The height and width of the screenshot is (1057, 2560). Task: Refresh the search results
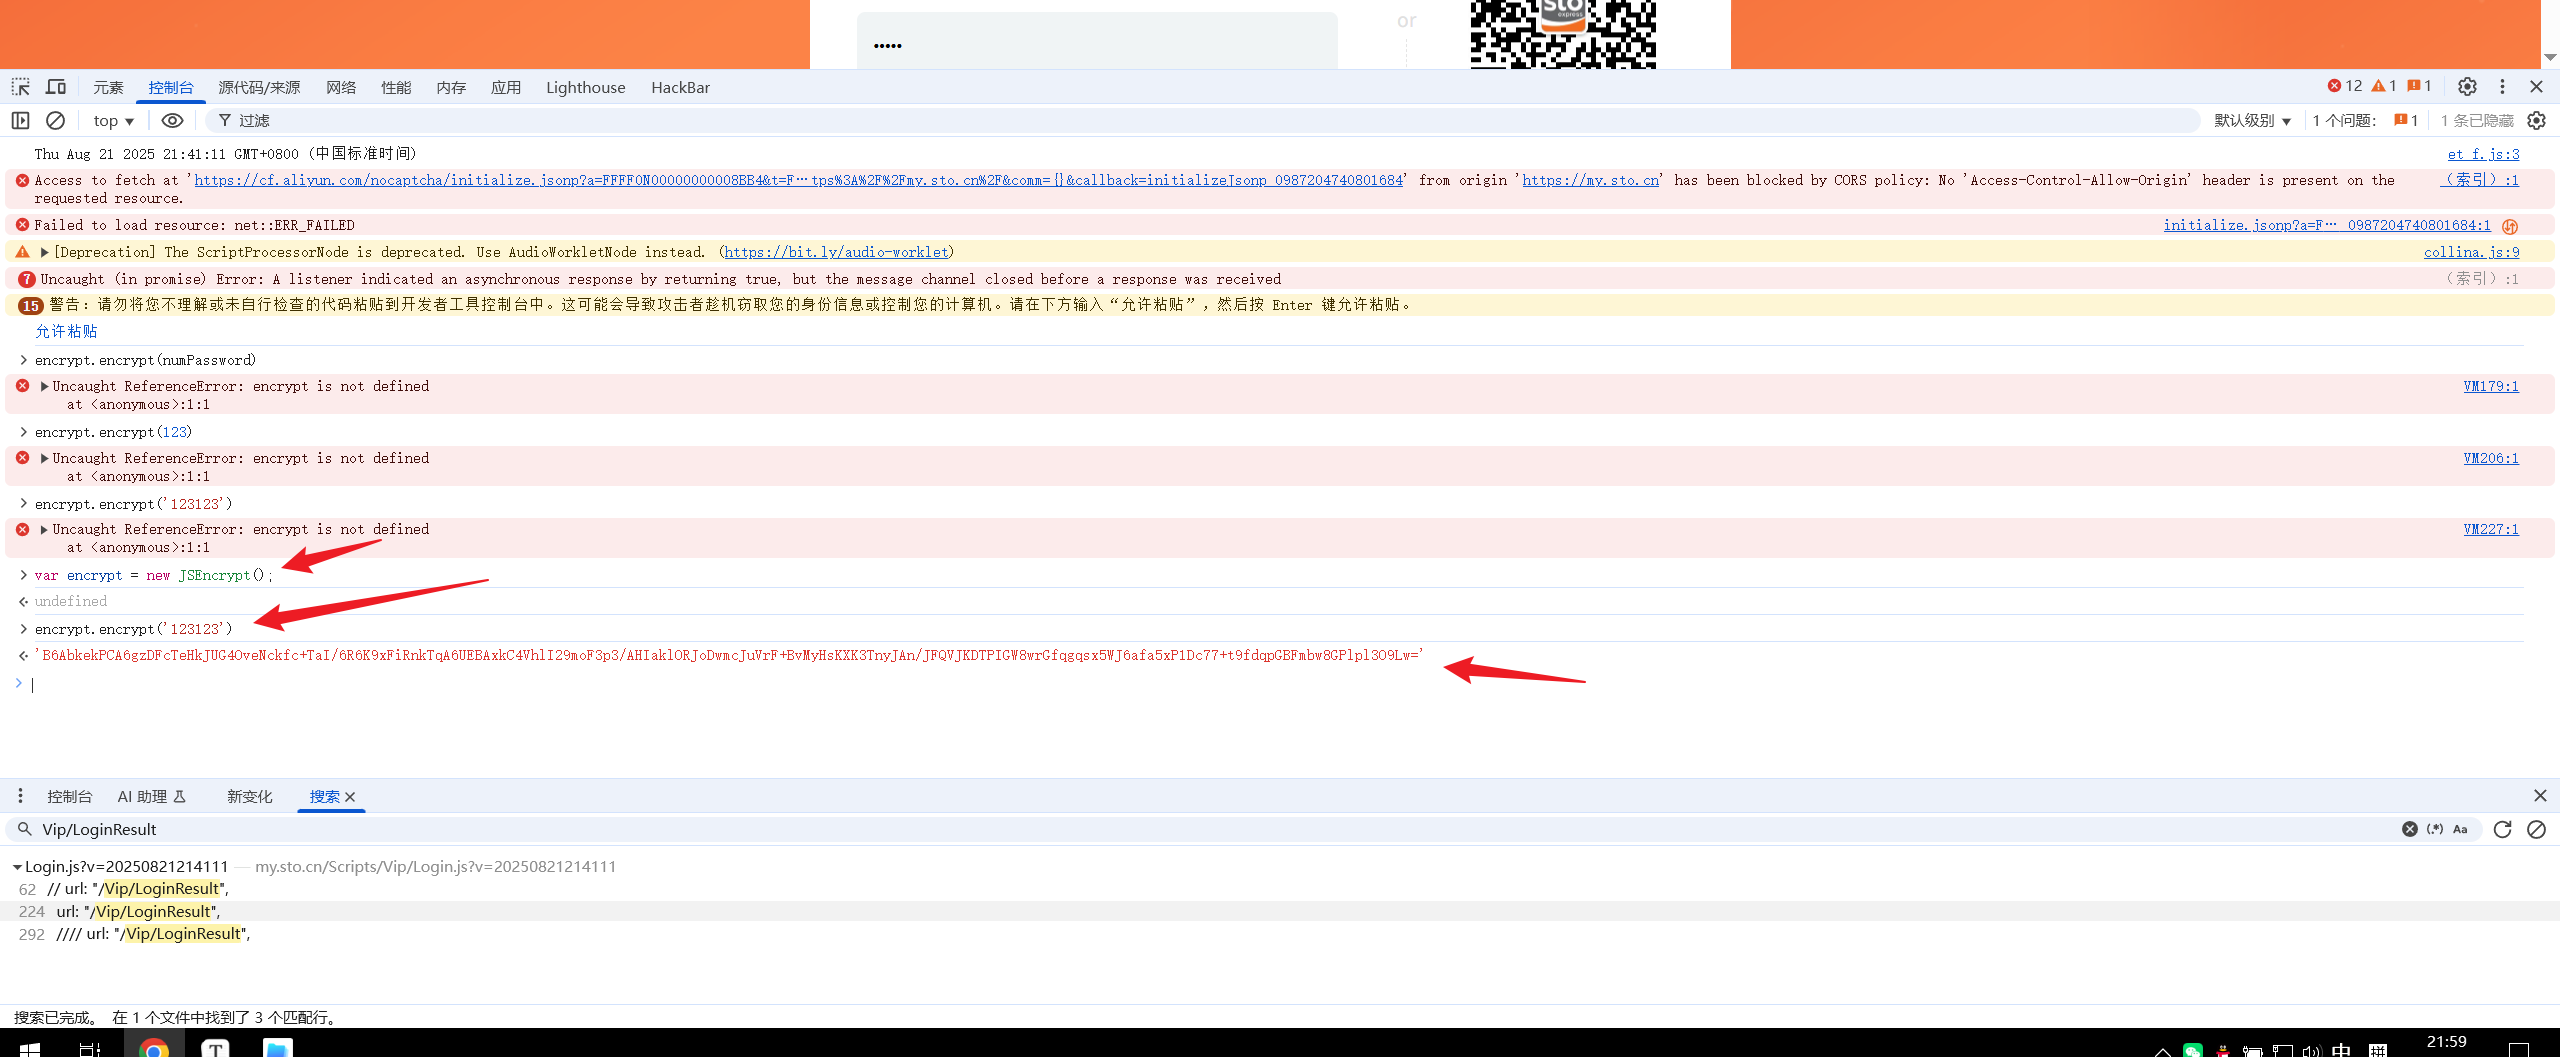tap(2503, 829)
